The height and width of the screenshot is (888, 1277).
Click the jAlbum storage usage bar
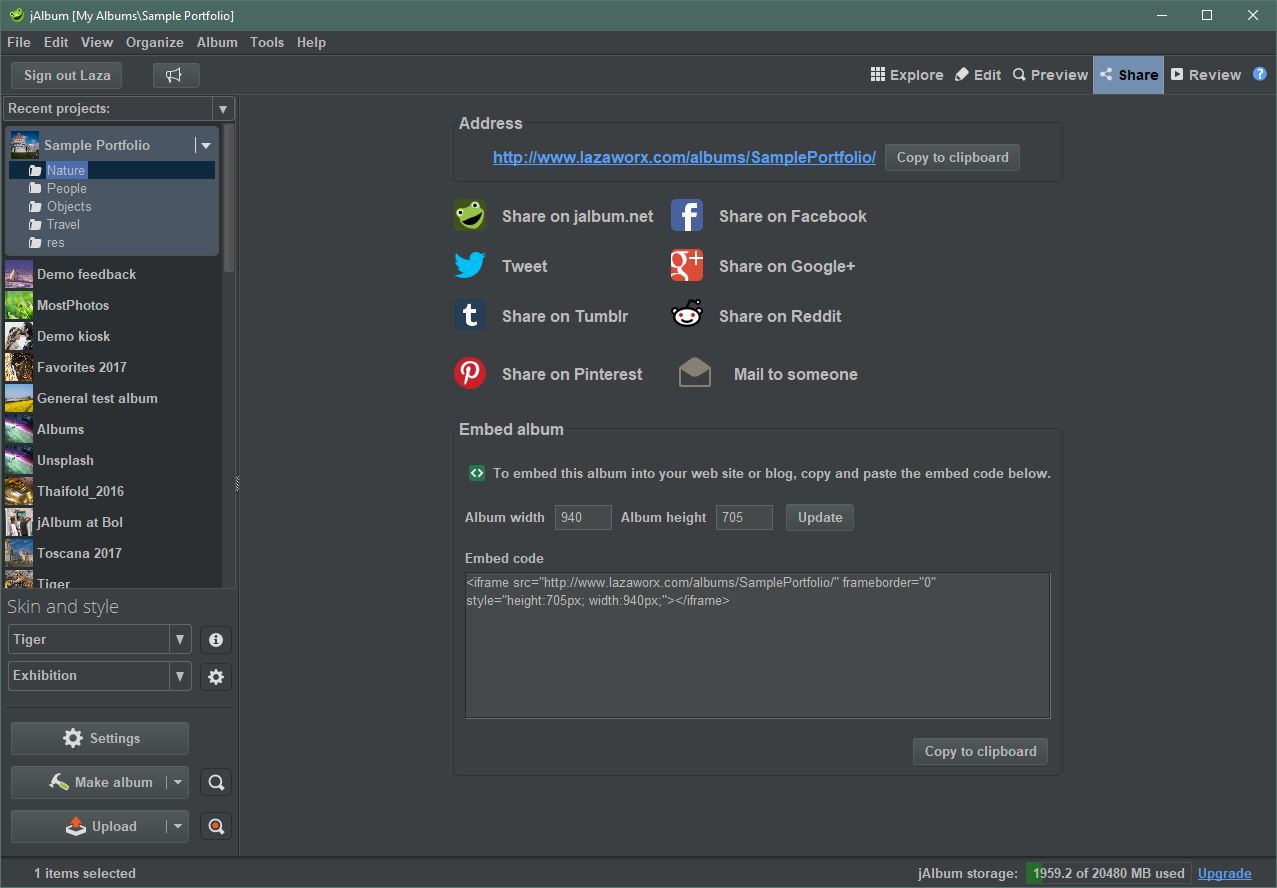click(1108, 873)
